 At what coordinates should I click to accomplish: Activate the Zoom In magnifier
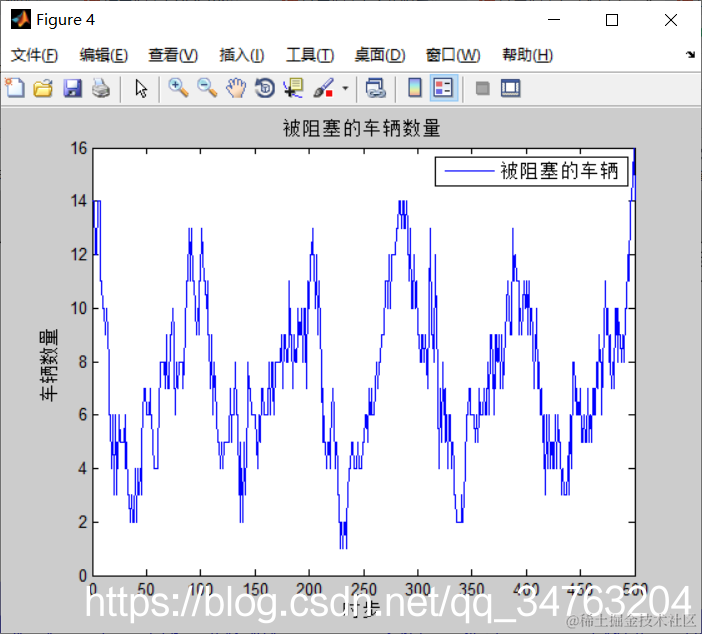[178, 88]
